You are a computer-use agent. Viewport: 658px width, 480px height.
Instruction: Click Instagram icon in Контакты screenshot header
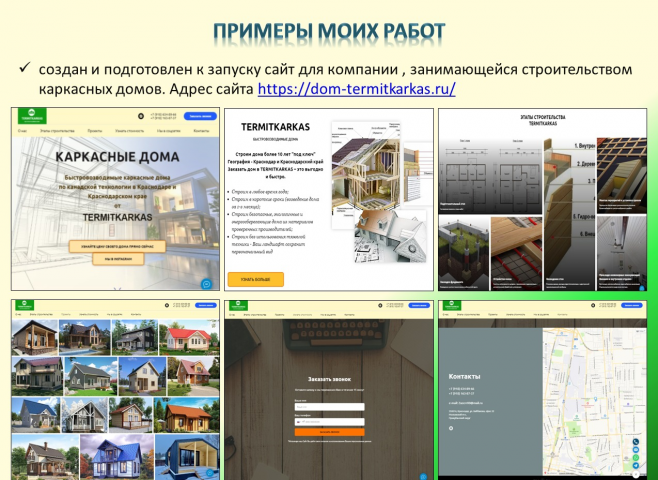point(593,305)
